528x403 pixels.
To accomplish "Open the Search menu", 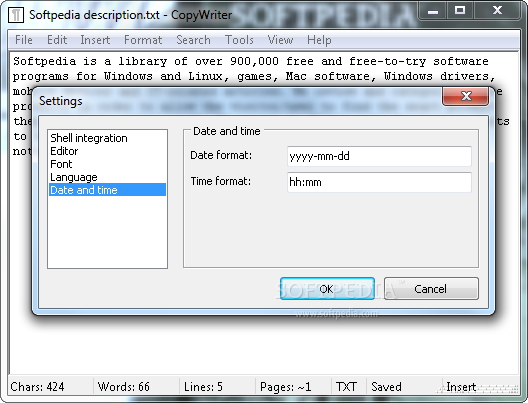I will [x=193, y=40].
